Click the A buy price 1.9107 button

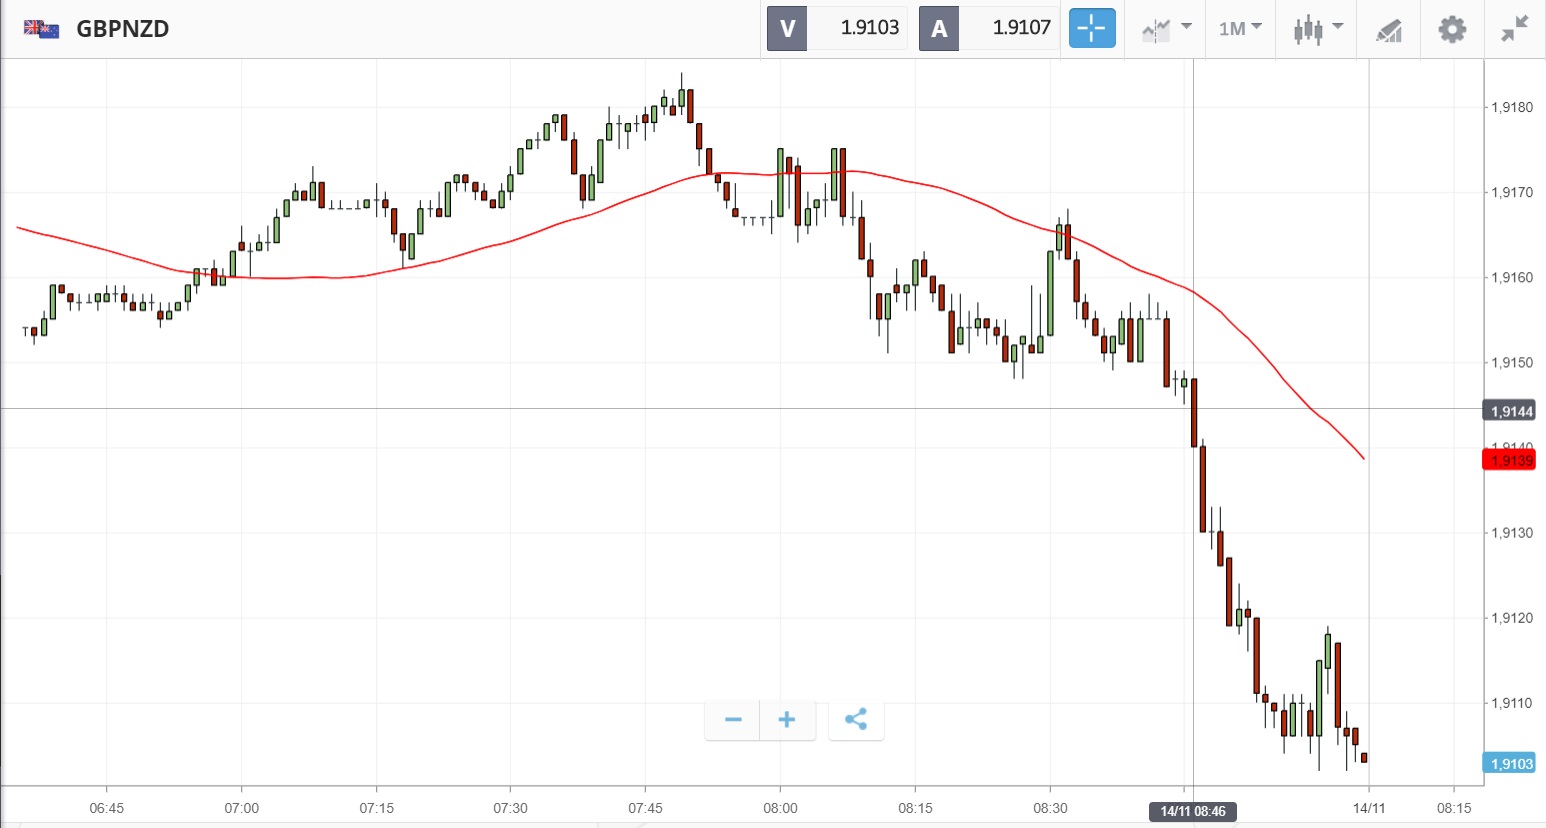coord(989,28)
